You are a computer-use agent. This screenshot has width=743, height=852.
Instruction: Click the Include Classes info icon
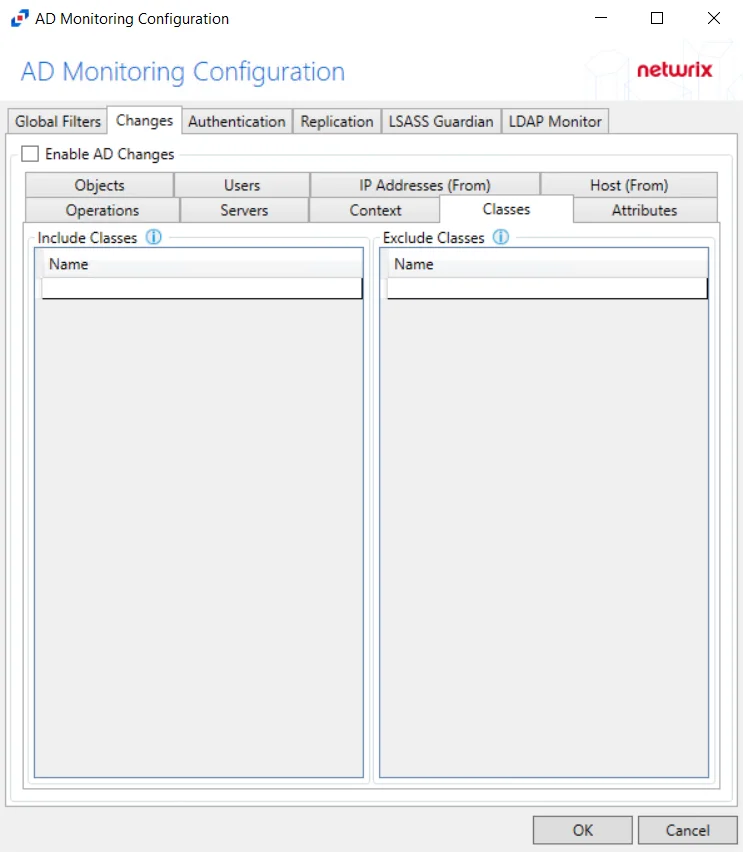154,237
